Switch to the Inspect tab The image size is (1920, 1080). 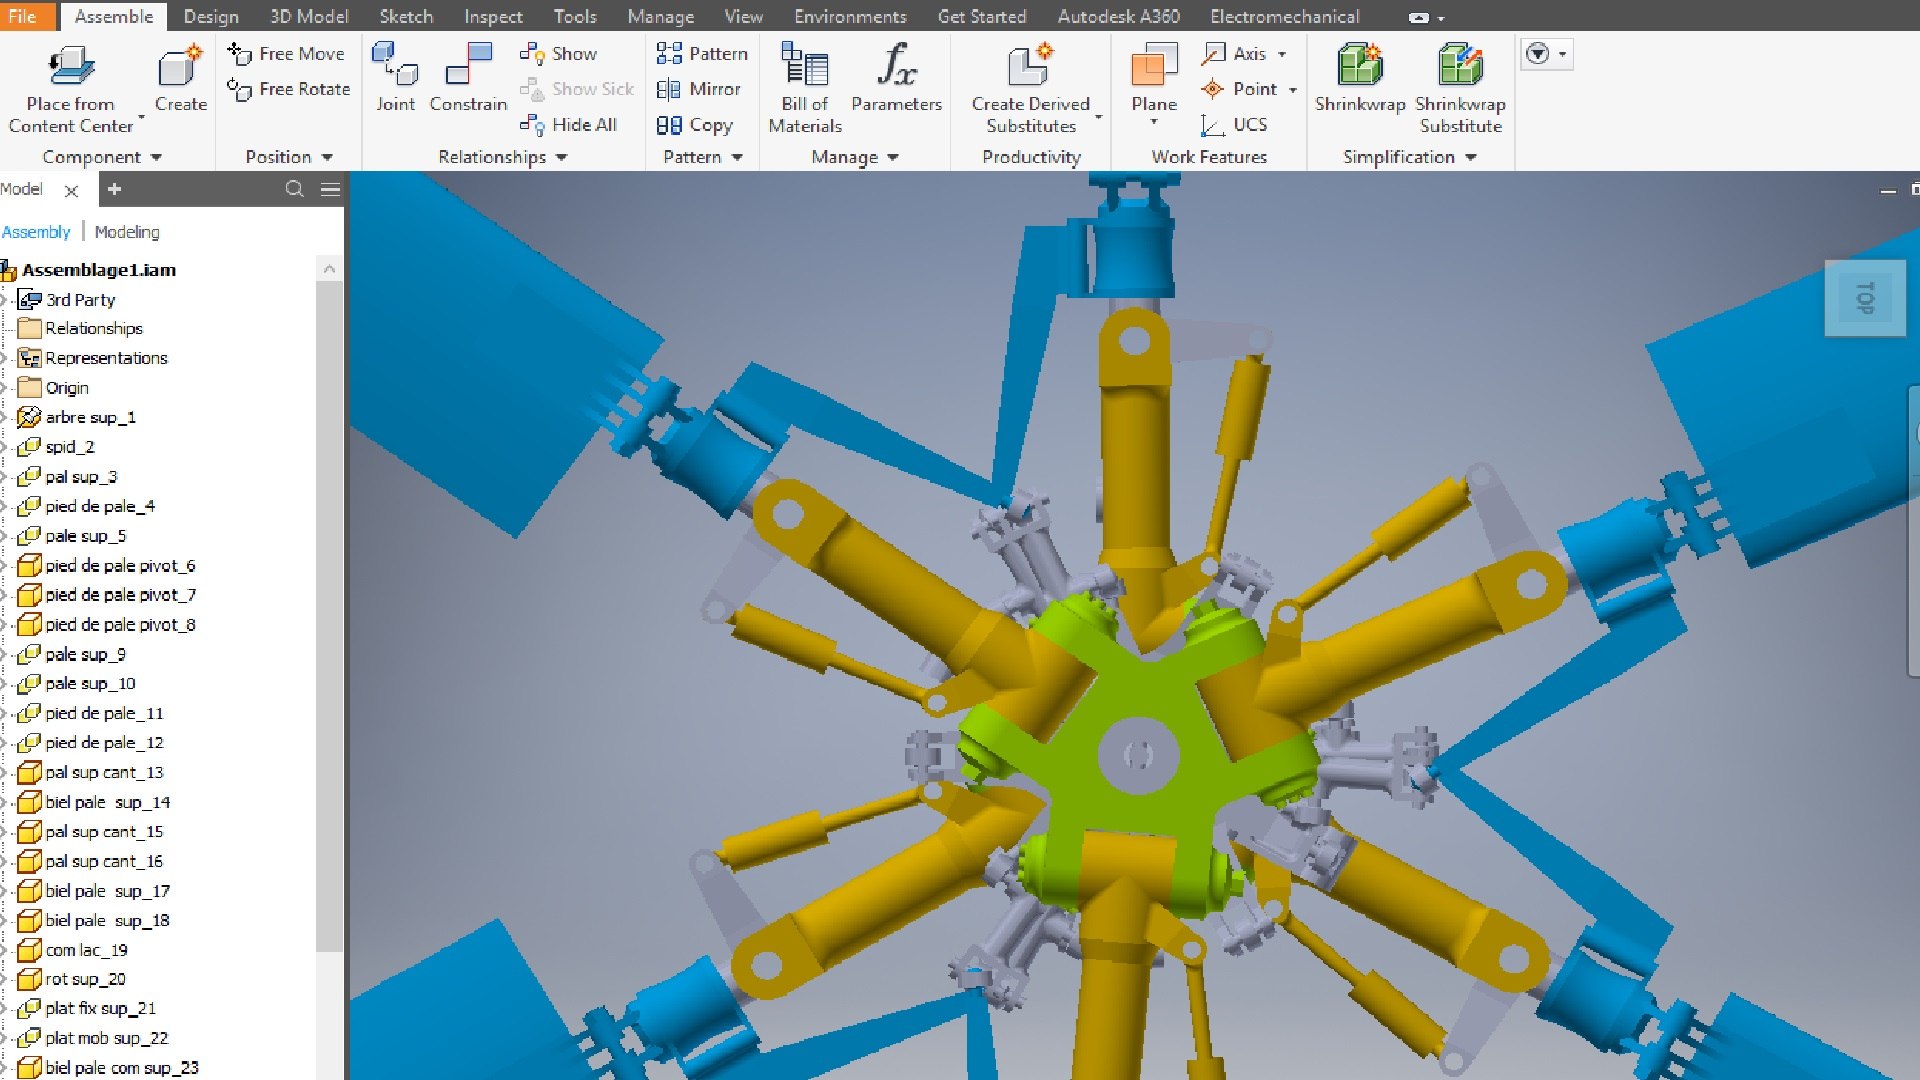point(493,16)
